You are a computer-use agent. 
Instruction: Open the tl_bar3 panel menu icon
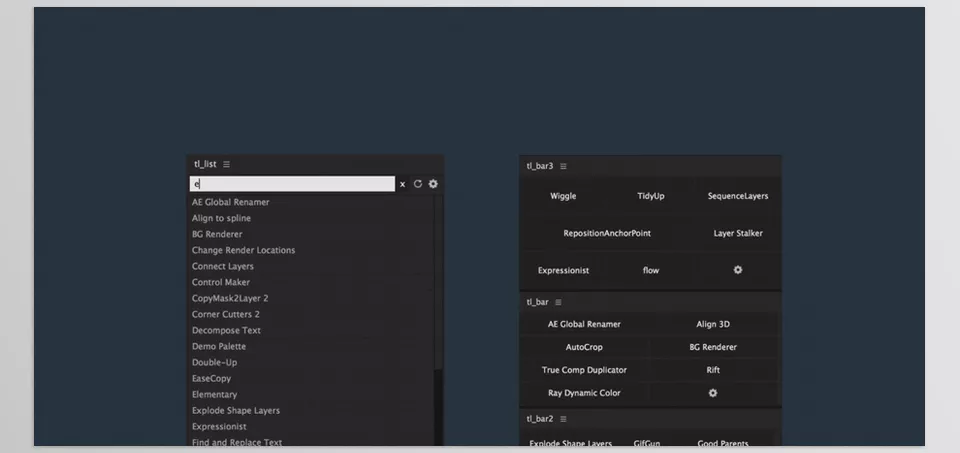coord(563,166)
